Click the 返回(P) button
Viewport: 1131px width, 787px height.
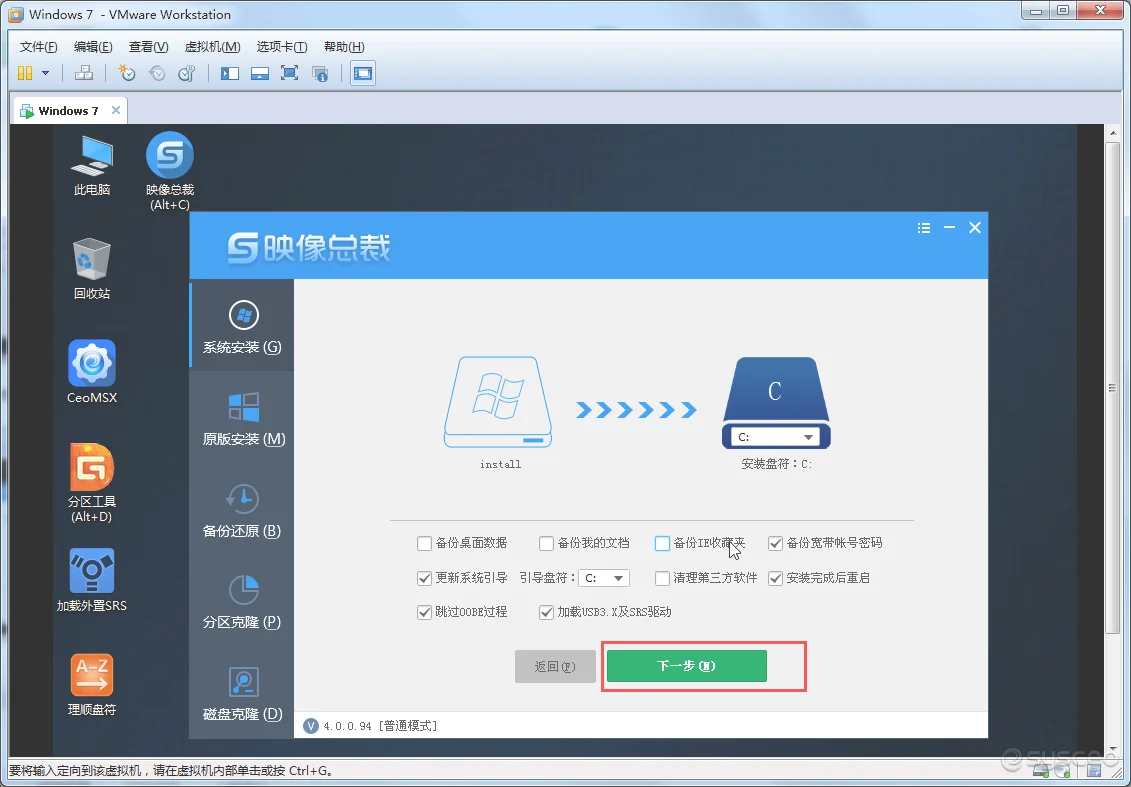555,667
